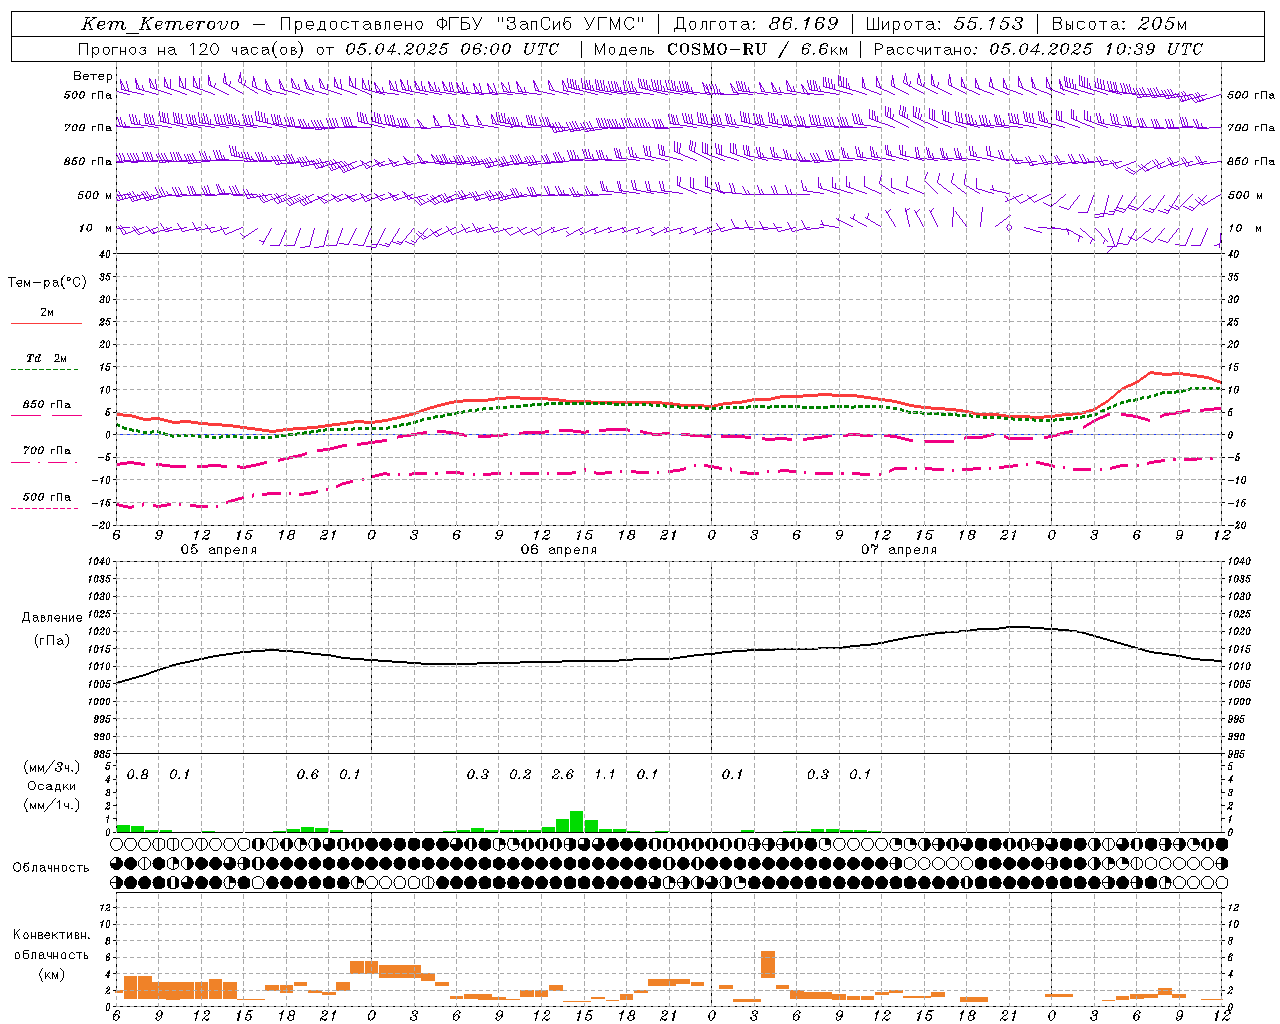Select the Тем-ра(°C) axis title
The image size is (1280, 1024).
(x=47, y=283)
